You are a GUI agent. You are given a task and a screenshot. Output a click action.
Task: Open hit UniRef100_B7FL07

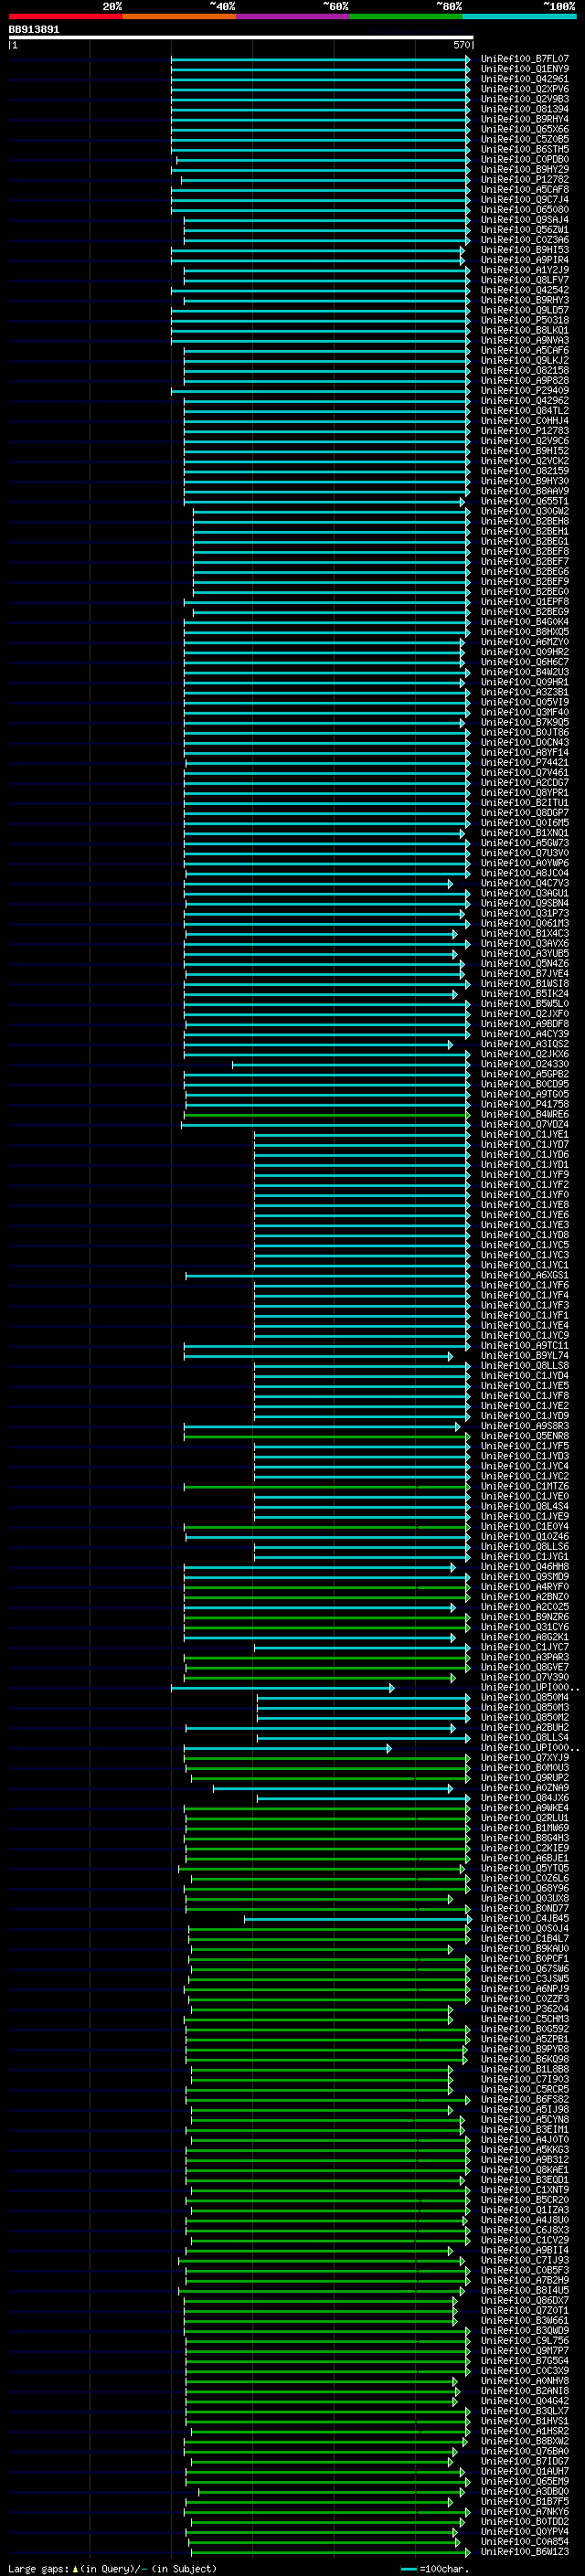(x=525, y=59)
